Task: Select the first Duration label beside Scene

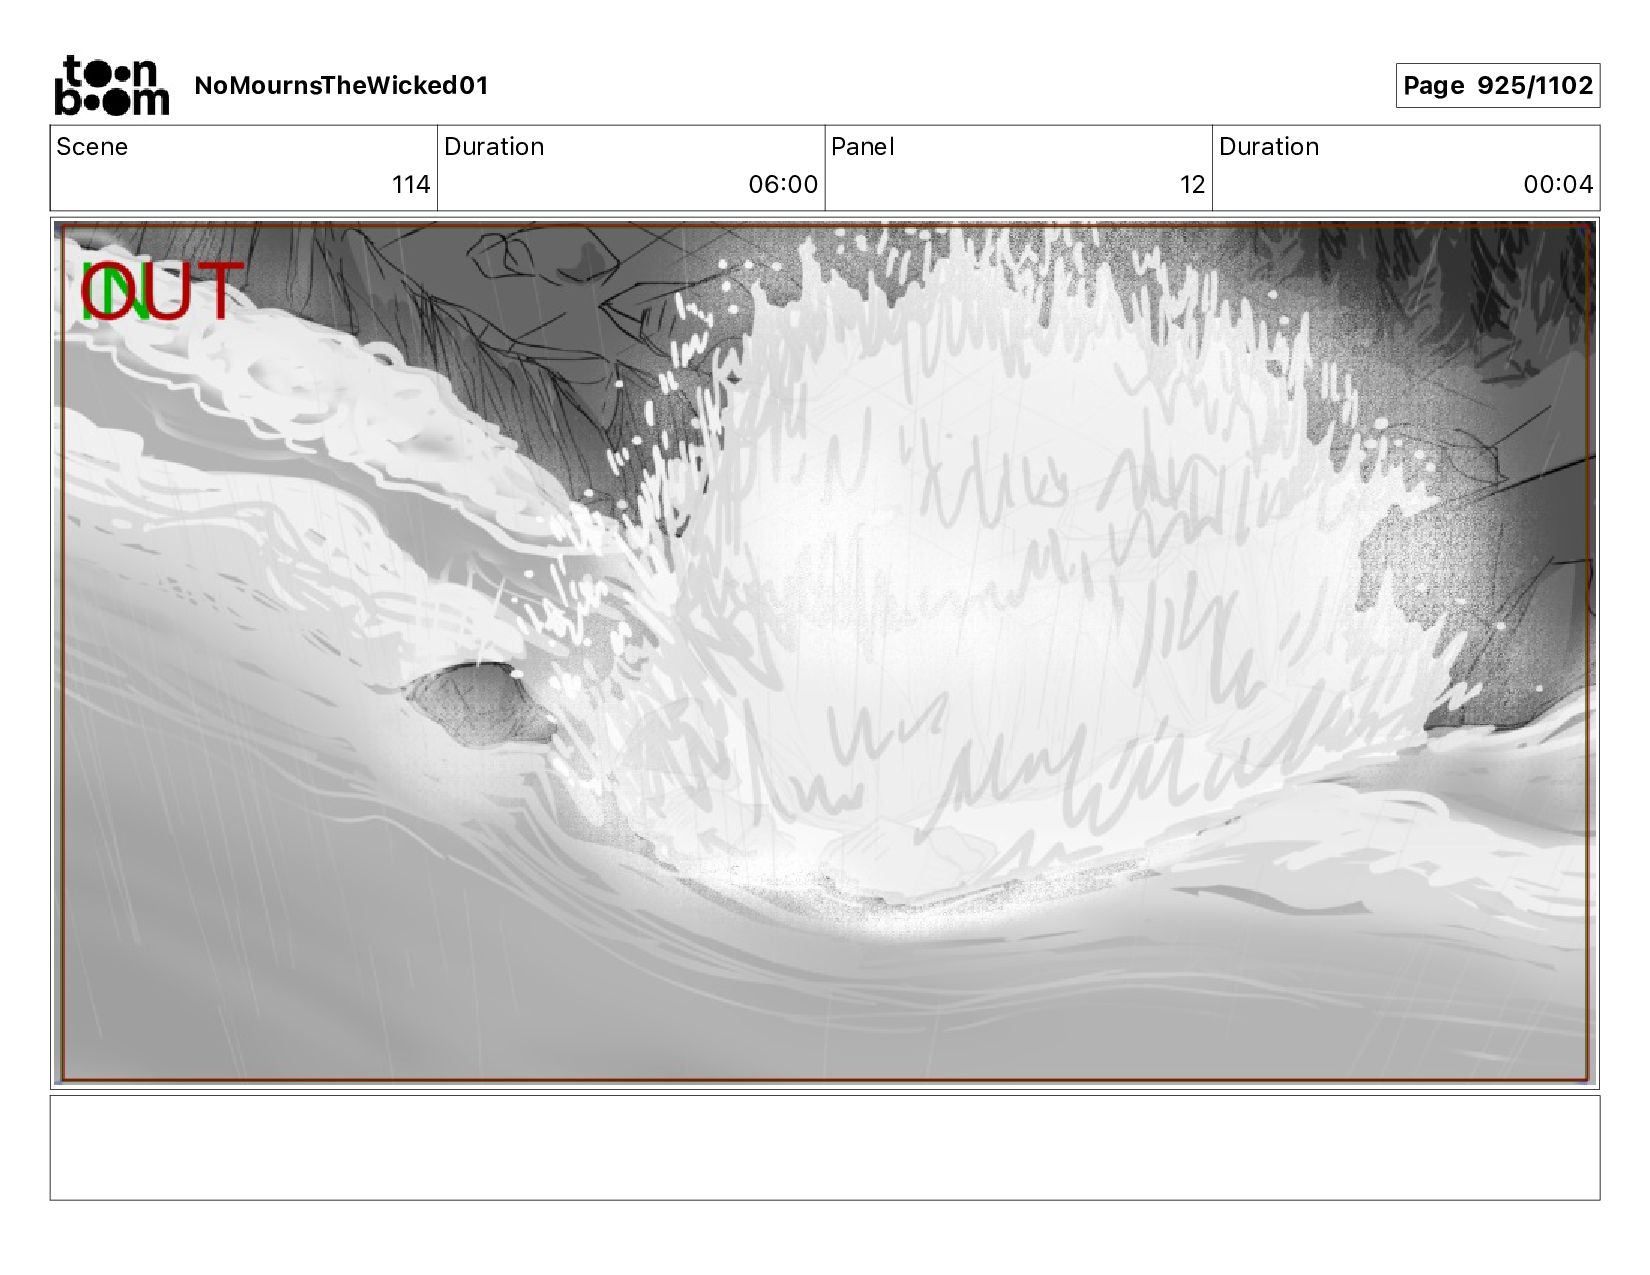Action: click(x=494, y=147)
